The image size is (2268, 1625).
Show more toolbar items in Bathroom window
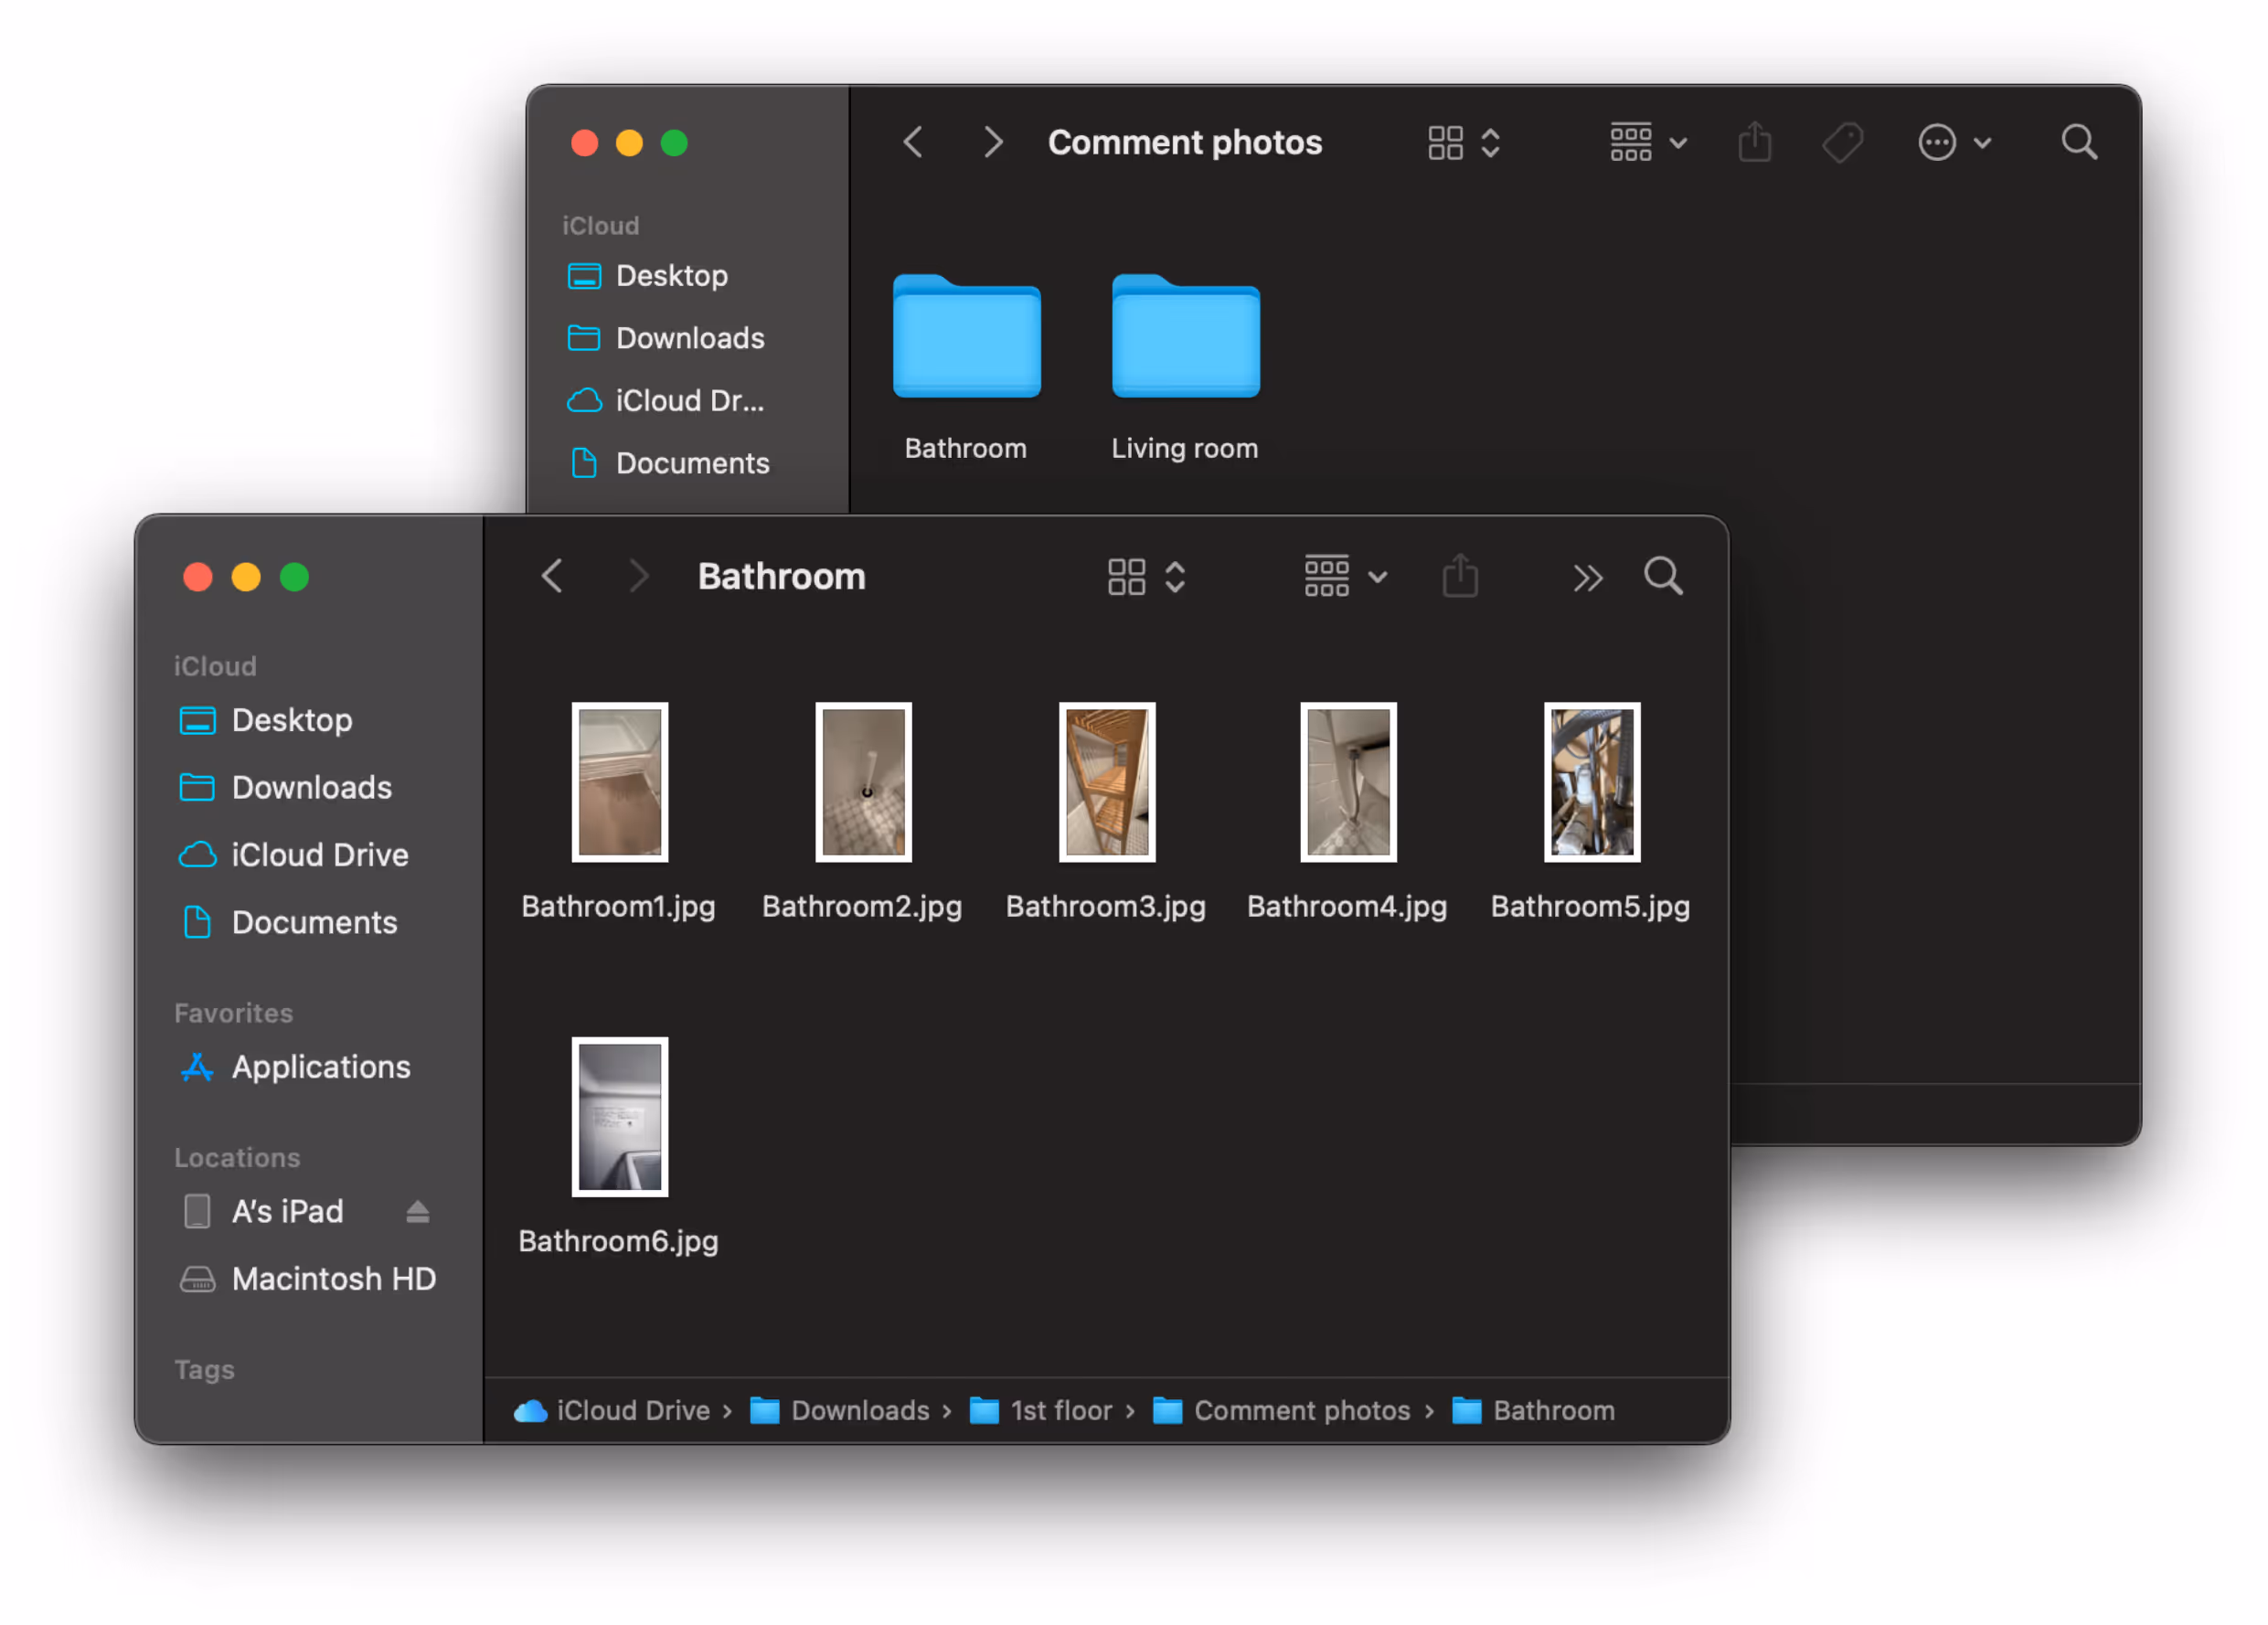(x=1587, y=578)
